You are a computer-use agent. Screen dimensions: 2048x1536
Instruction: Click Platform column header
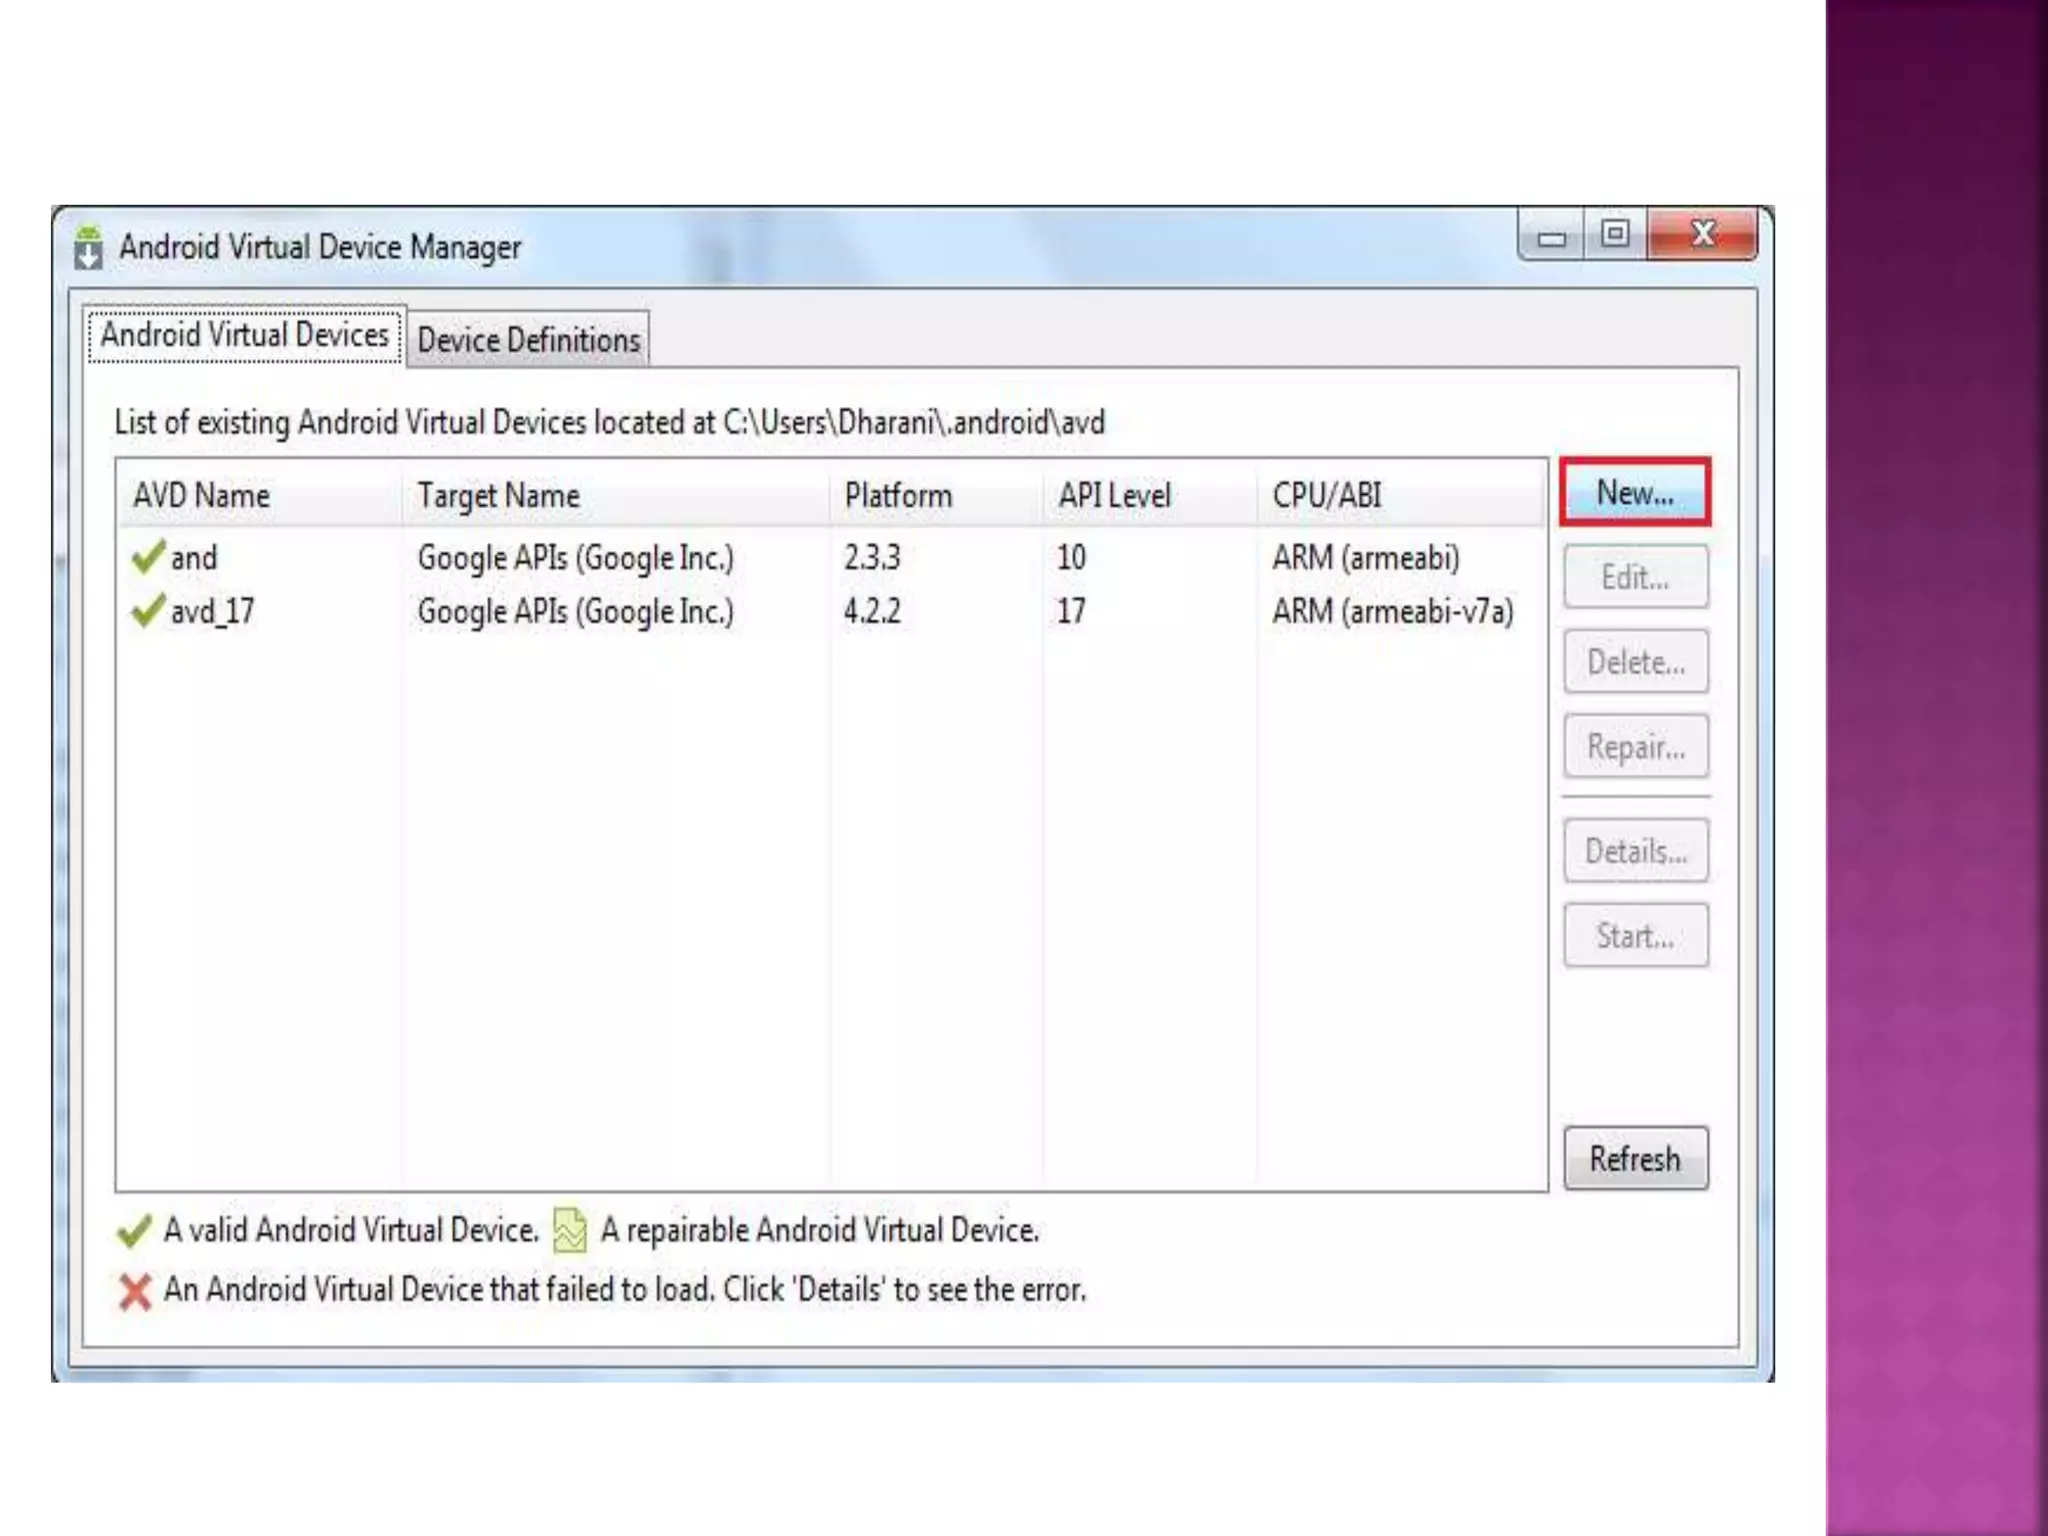point(898,496)
